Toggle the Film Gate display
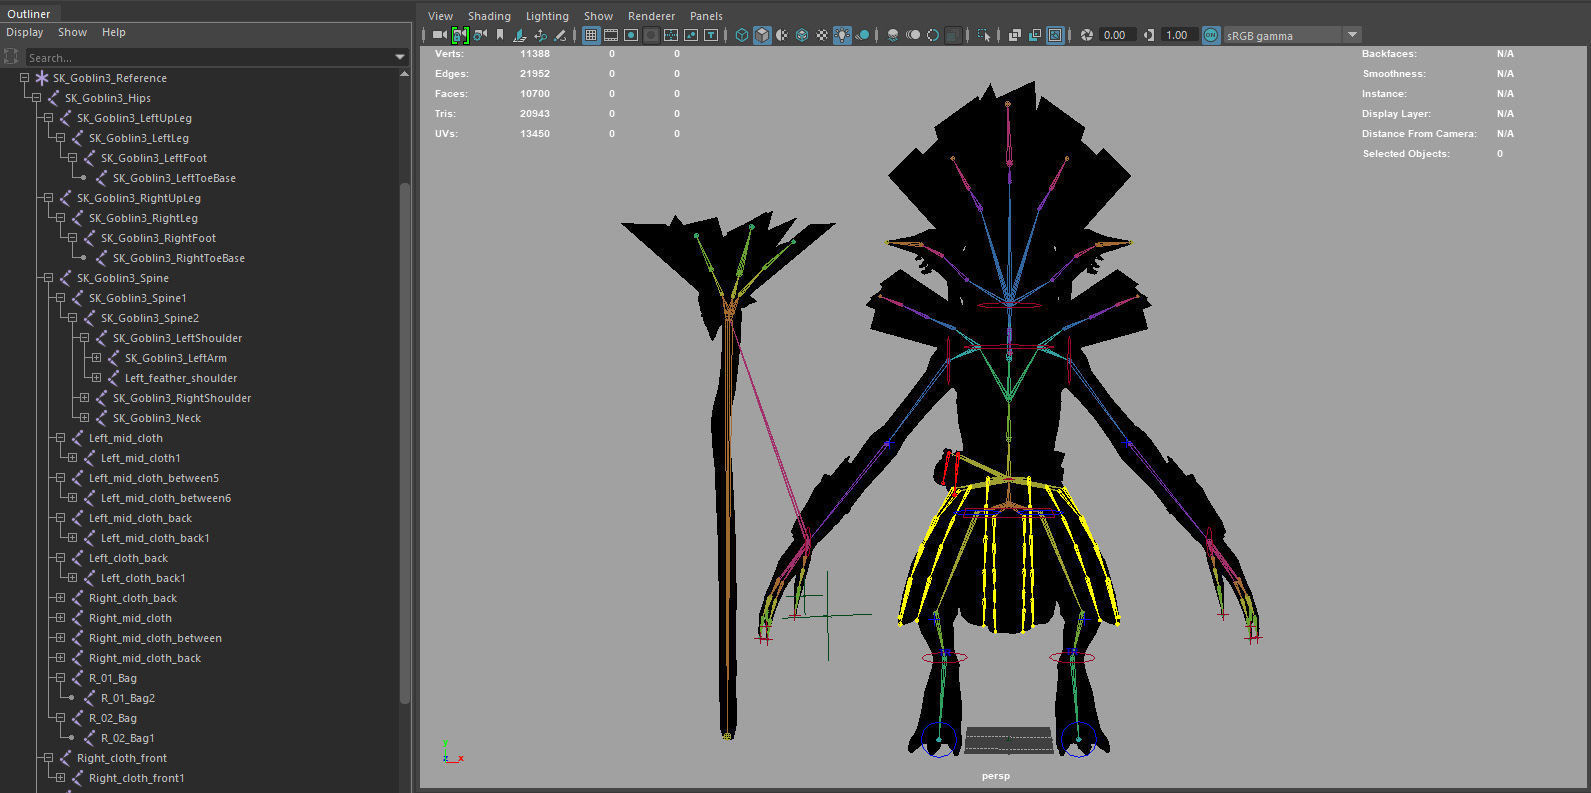This screenshot has height=793, width=1591. pyautogui.click(x=611, y=35)
